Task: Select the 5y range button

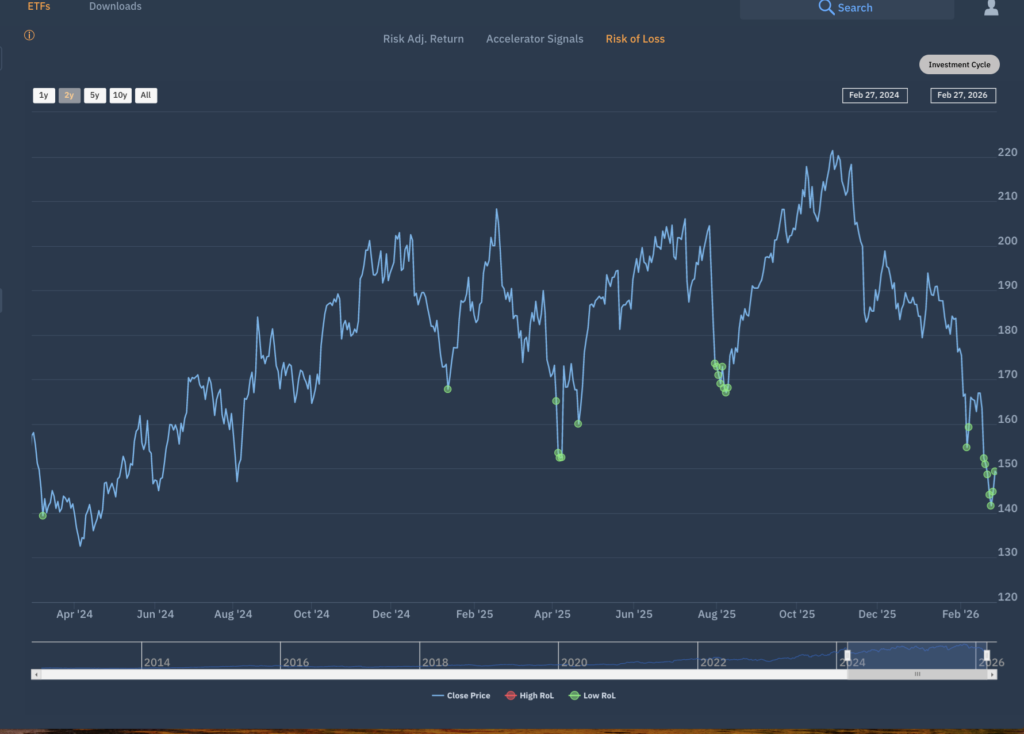Action: tap(94, 96)
